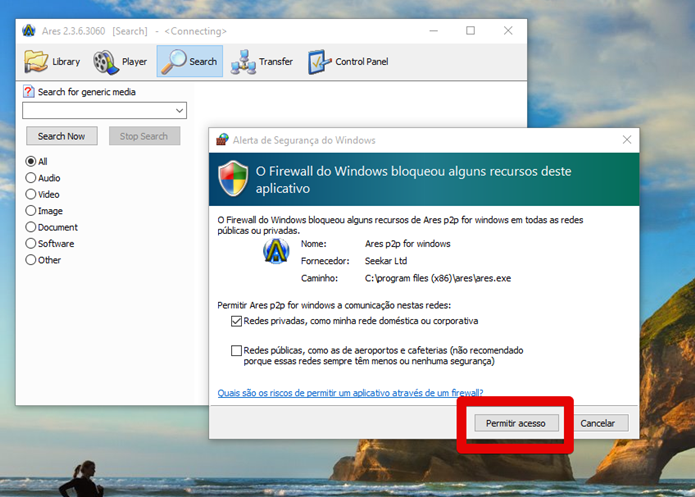This screenshot has height=497, width=695.
Task: Open the Transfer network icon
Action: tap(243, 62)
